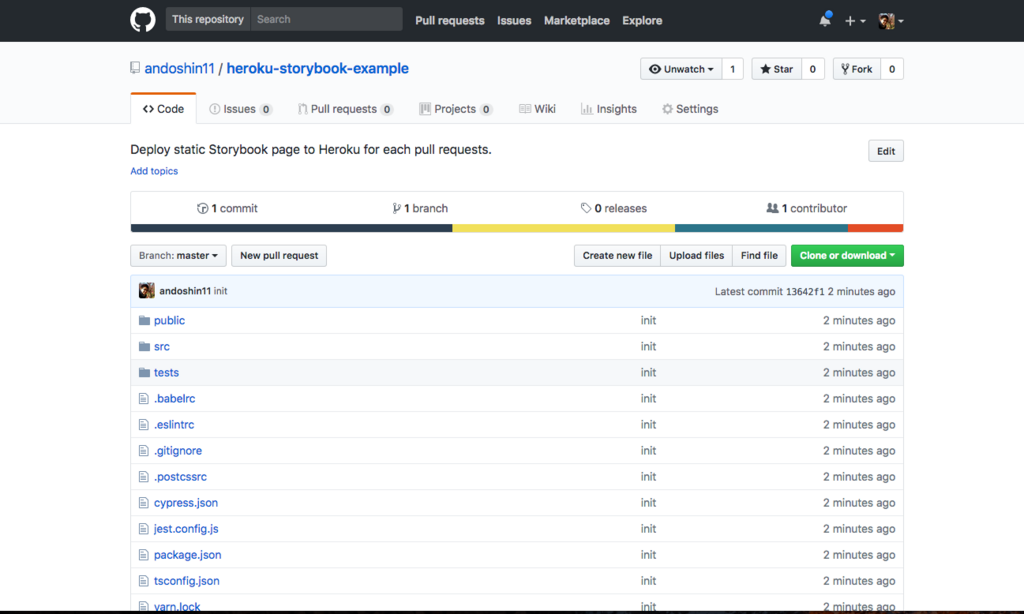Image resolution: width=1024 pixels, height=614 pixels.
Task: Open the user avatar menu
Action: click(891, 21)
